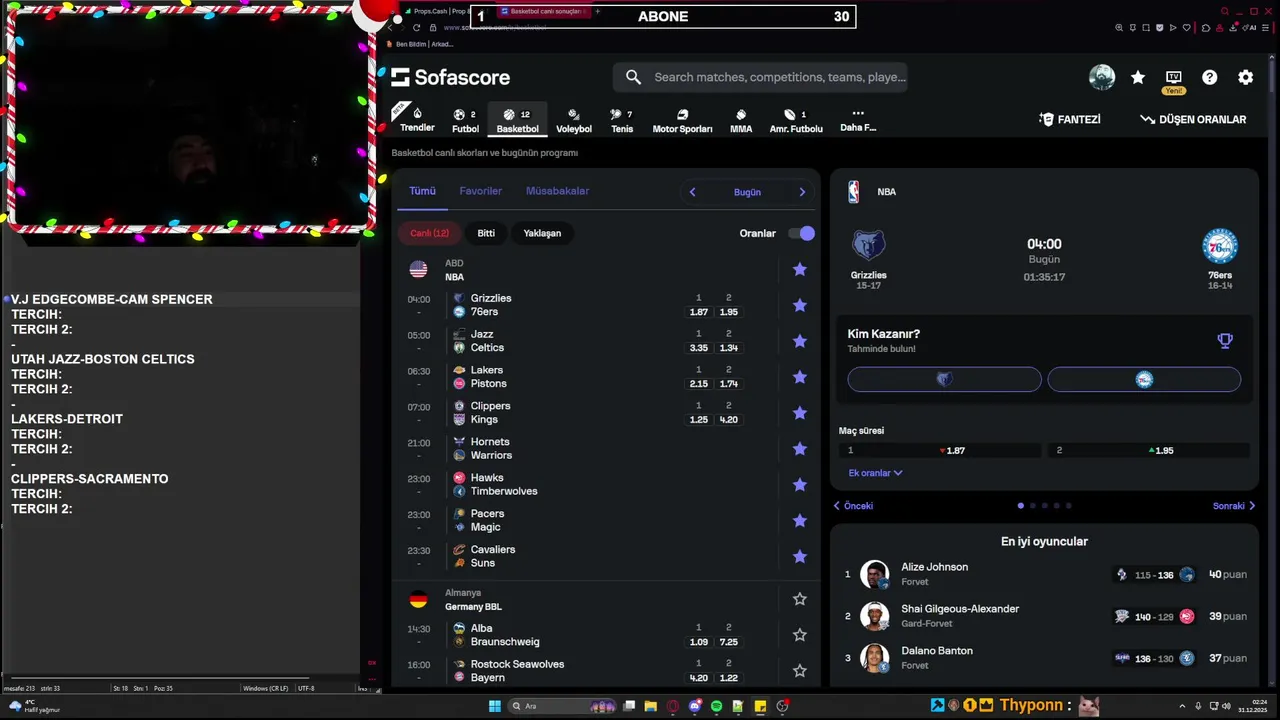1280x720 pixels.
Task: Filter matches by Yaklaşan
Action: pos(542,233)
